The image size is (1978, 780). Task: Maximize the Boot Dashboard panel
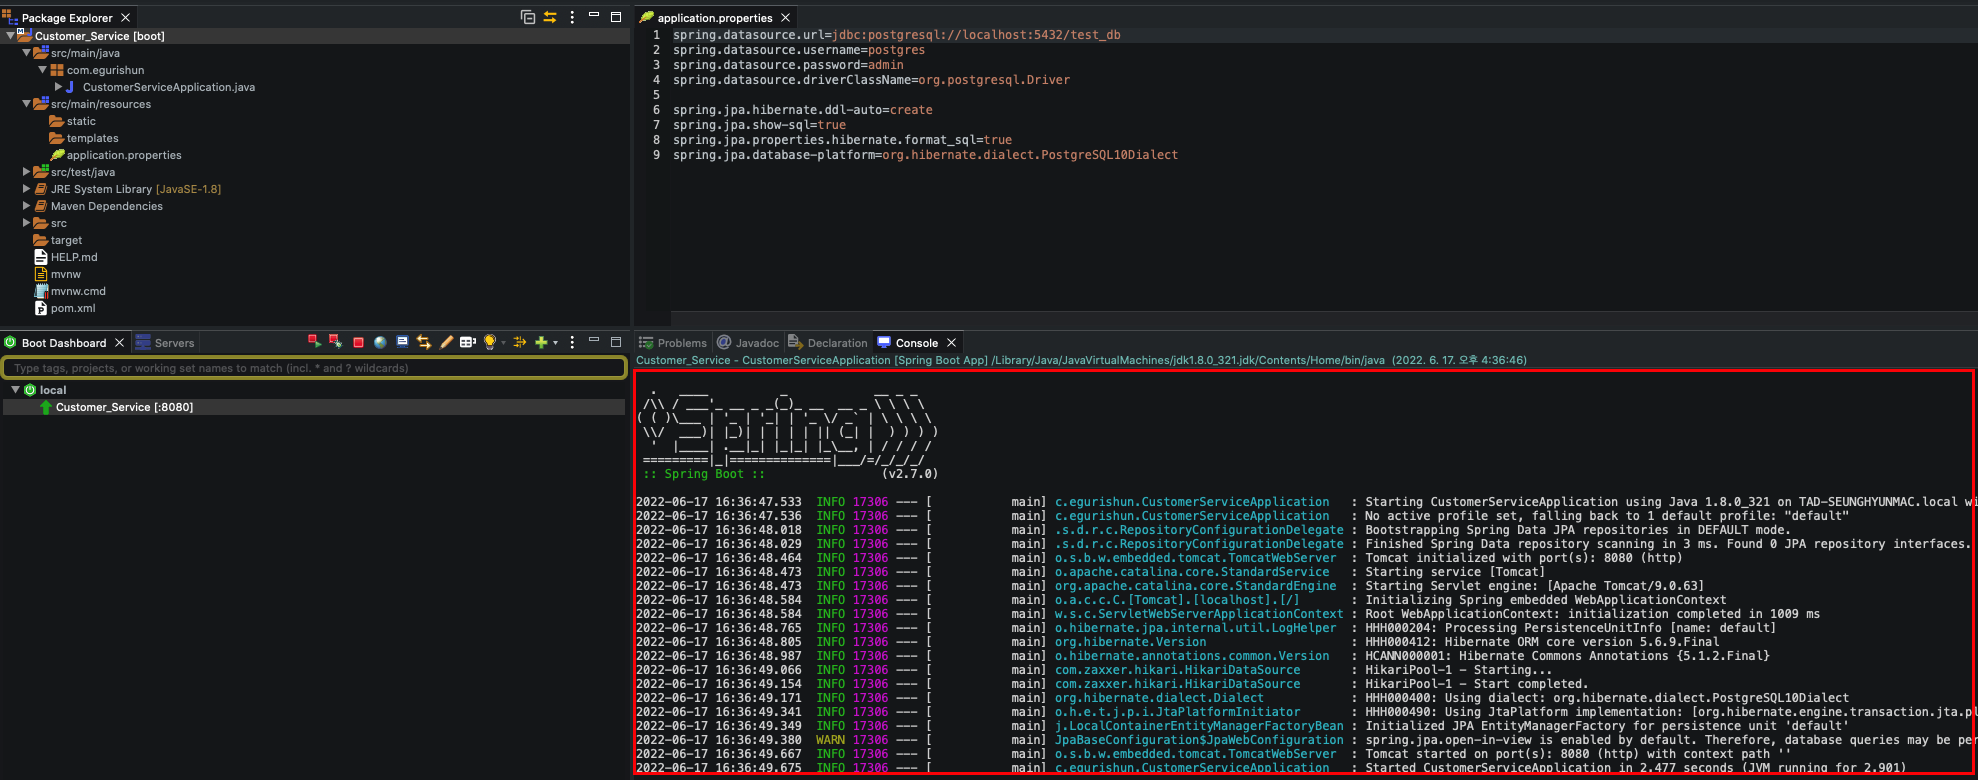(616, 342)
